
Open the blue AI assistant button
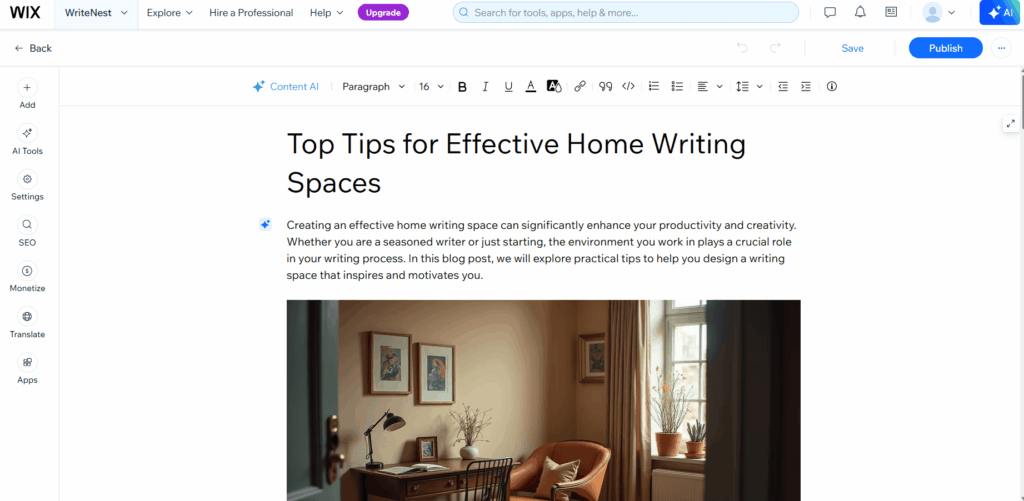tap(1000, 12)
